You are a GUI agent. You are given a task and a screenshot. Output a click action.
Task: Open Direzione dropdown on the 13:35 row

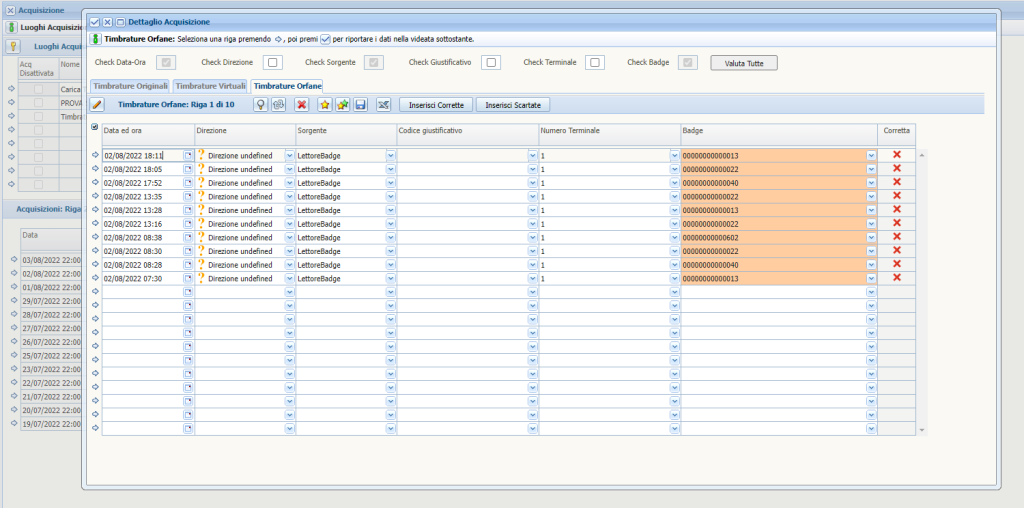click(290, 197)
